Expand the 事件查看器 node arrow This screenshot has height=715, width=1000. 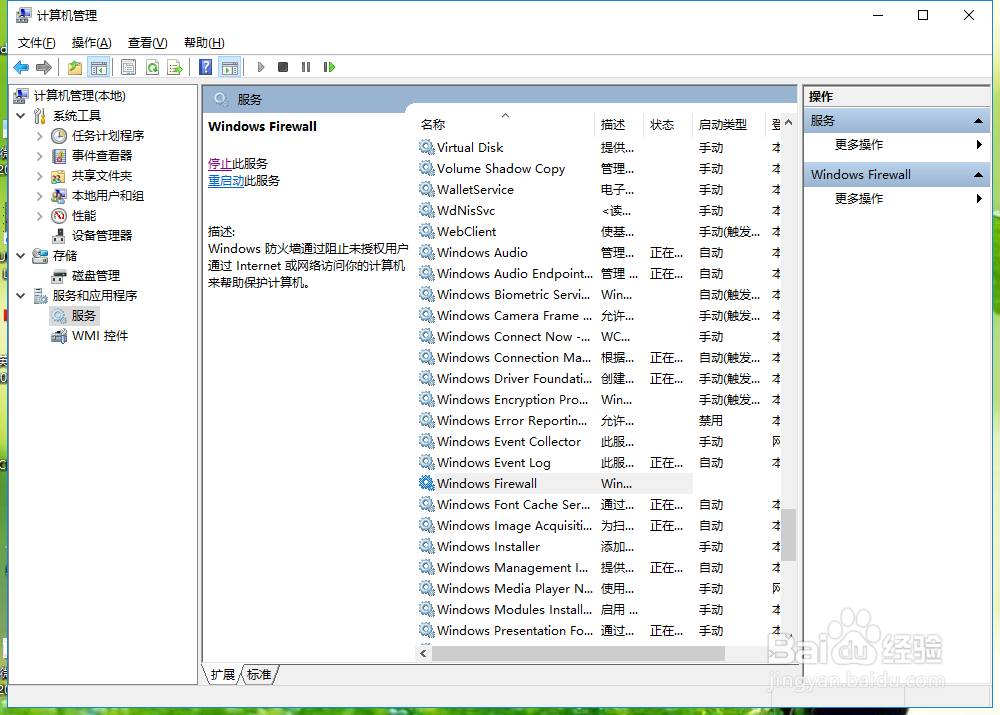40,156
